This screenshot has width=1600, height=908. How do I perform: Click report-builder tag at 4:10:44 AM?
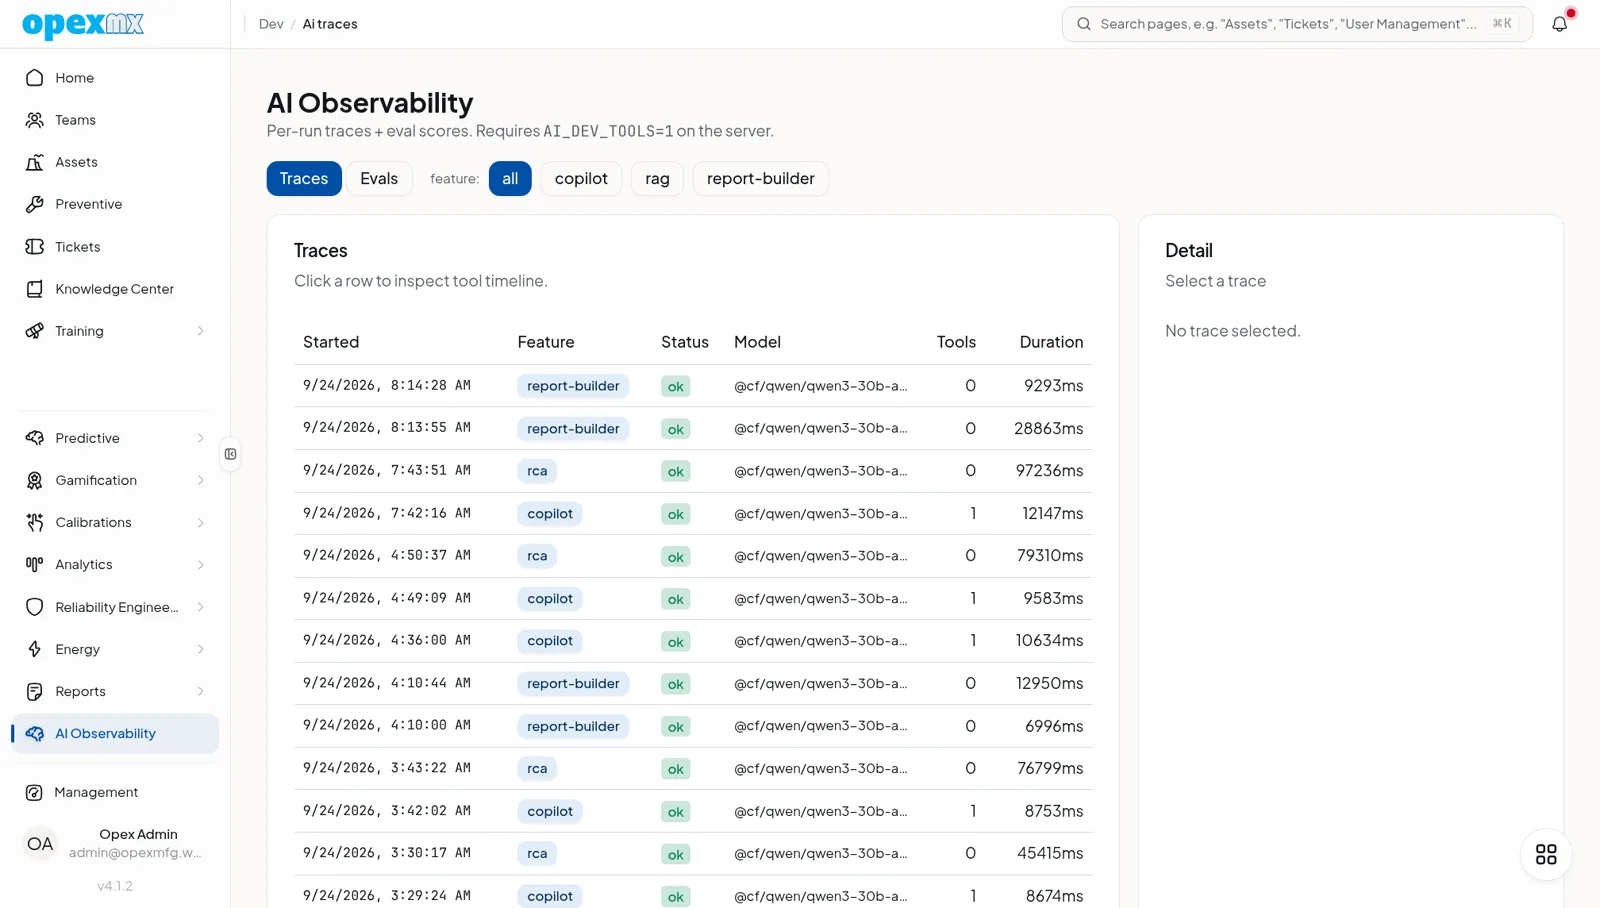pos(573,684)
